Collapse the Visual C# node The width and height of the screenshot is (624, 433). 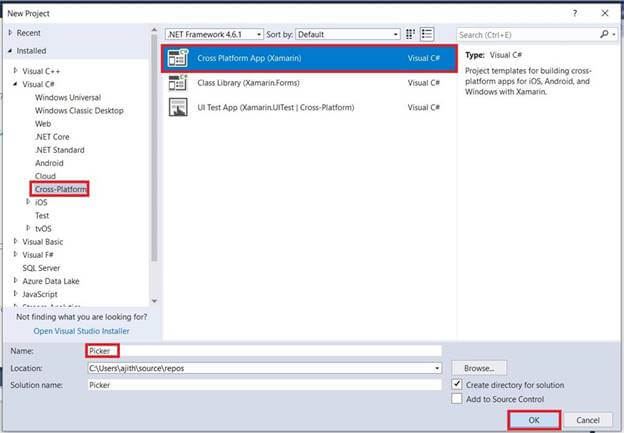16,84
